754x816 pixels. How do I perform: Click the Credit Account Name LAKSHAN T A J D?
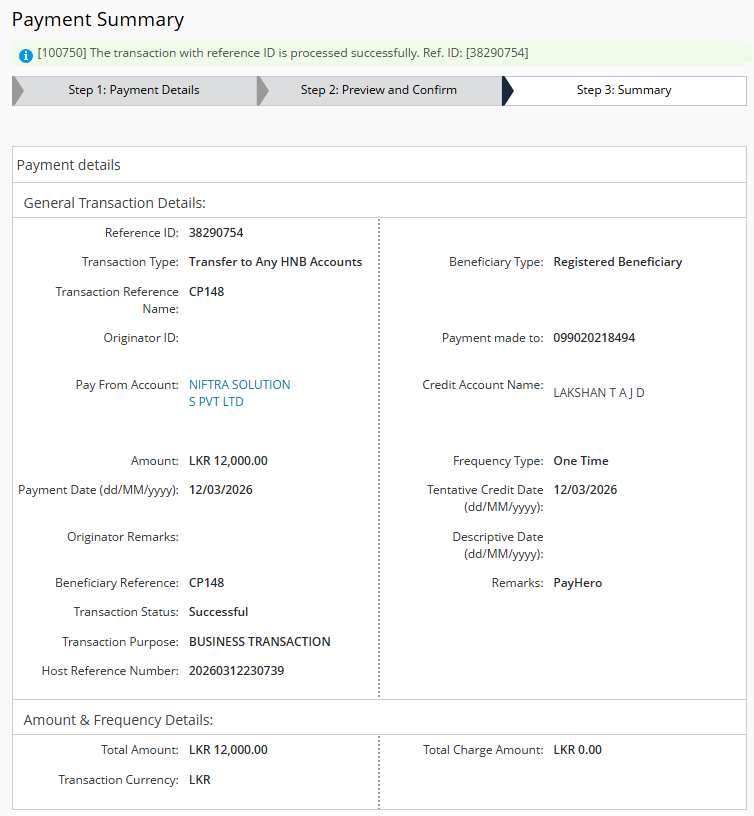pos(599,393)
